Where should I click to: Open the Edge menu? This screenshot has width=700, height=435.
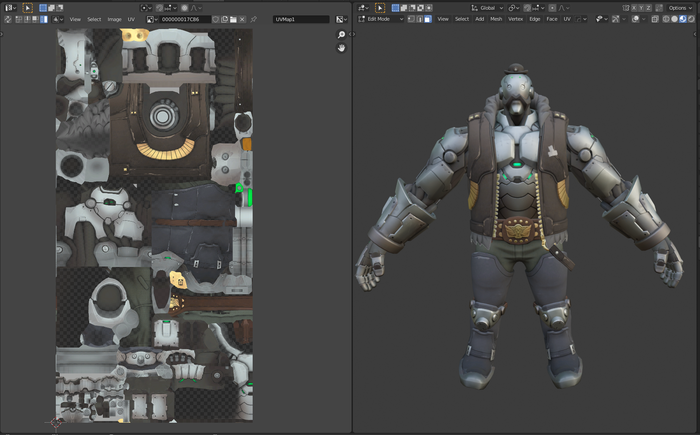[x=535, y=19]
